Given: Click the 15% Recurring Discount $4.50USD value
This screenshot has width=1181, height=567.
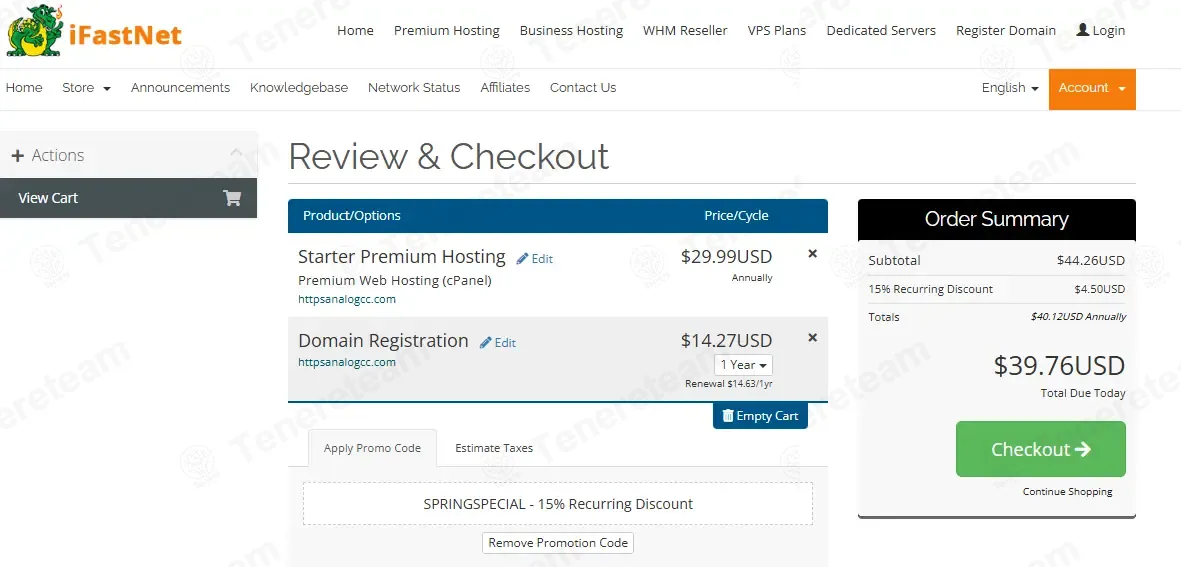Looking at the screenshot, I should click(x=1100, y=289).
